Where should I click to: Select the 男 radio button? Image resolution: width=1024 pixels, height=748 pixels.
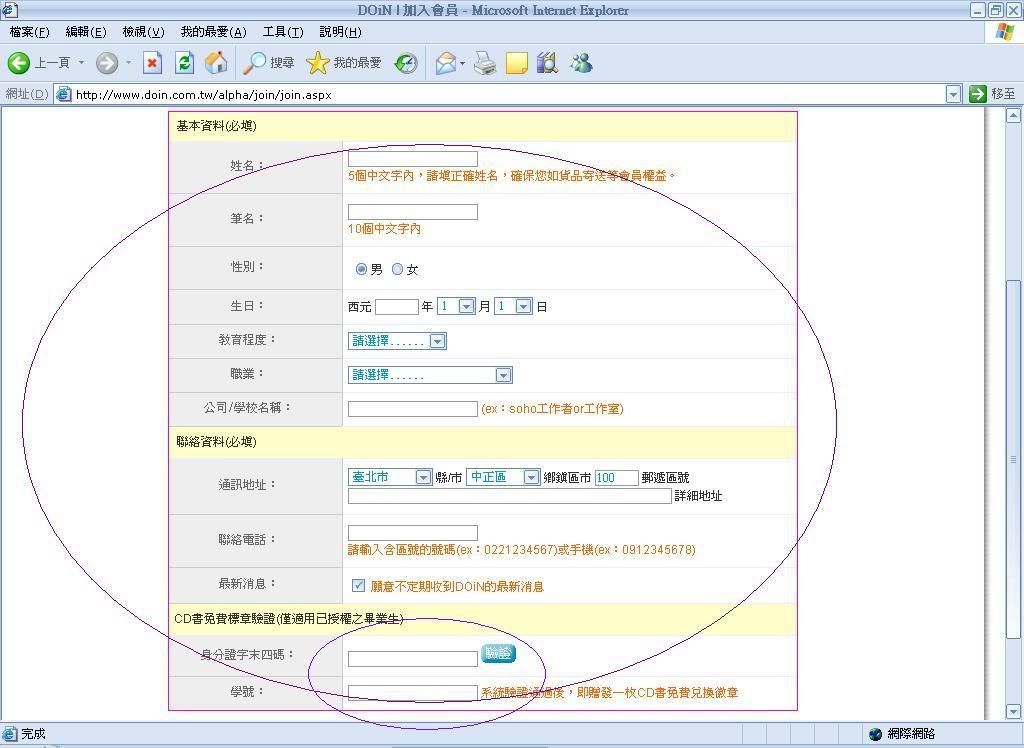(361, 269)
